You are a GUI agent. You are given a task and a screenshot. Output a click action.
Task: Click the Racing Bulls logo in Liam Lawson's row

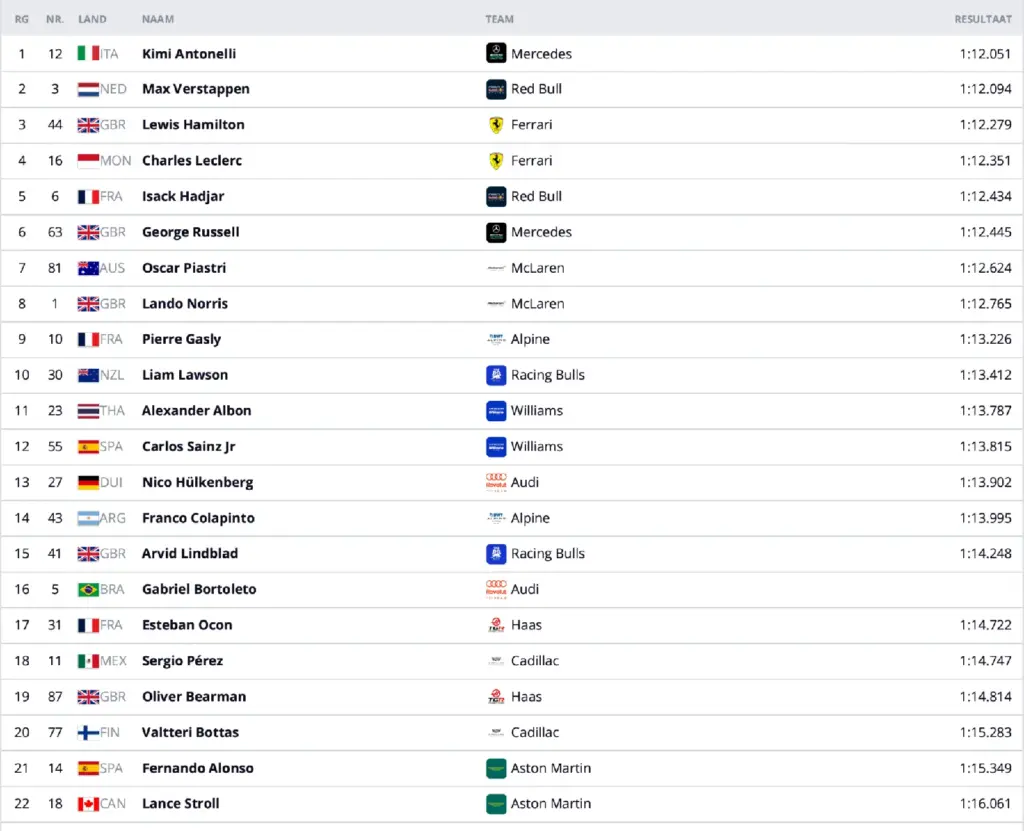(x=496, y=375)
